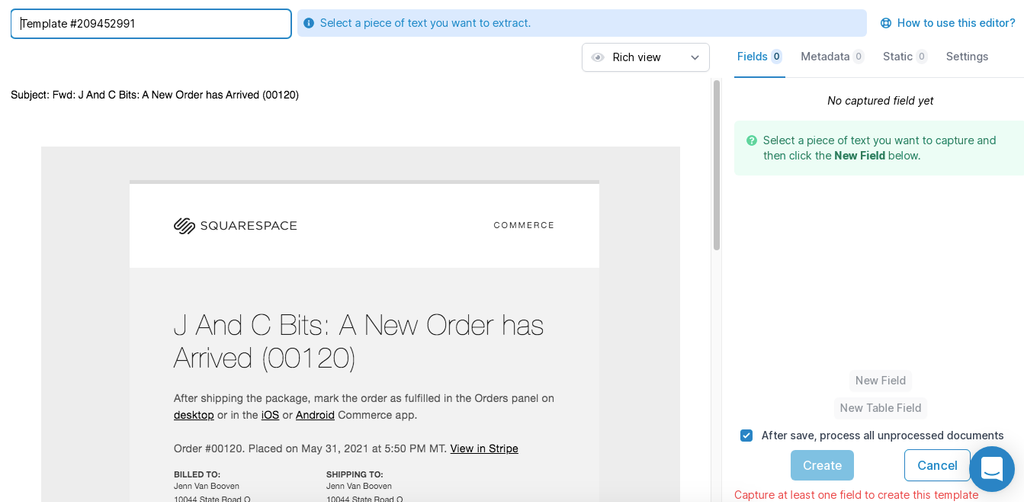
Task: Click the 'desktop' link in email body
Action: [194, 415]
